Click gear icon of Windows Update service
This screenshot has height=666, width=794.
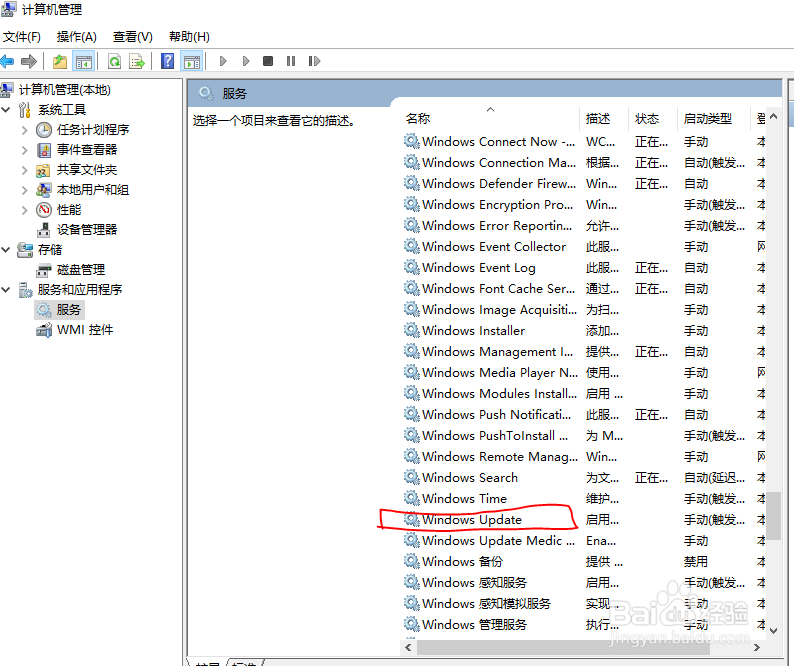point(412,520)
